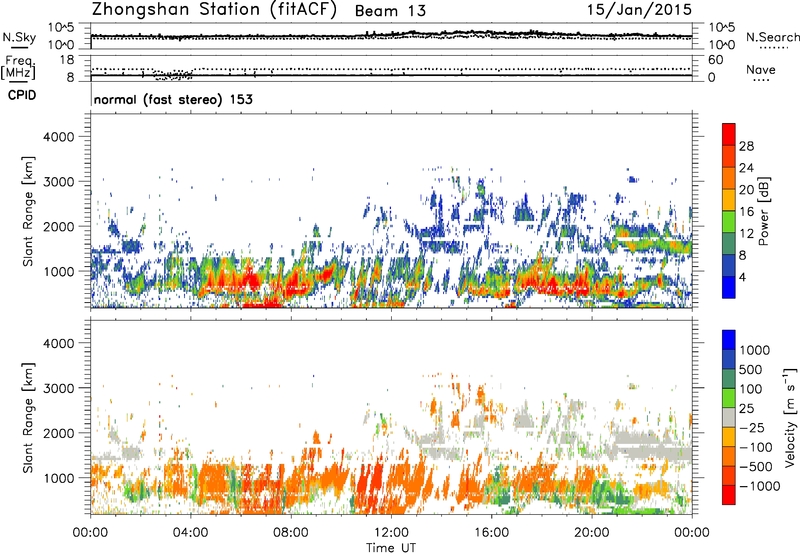Screen dimensions: 800x554
Task: Pick the yellow 16–20 dB power swatch
Action: [x=729, y=200]
